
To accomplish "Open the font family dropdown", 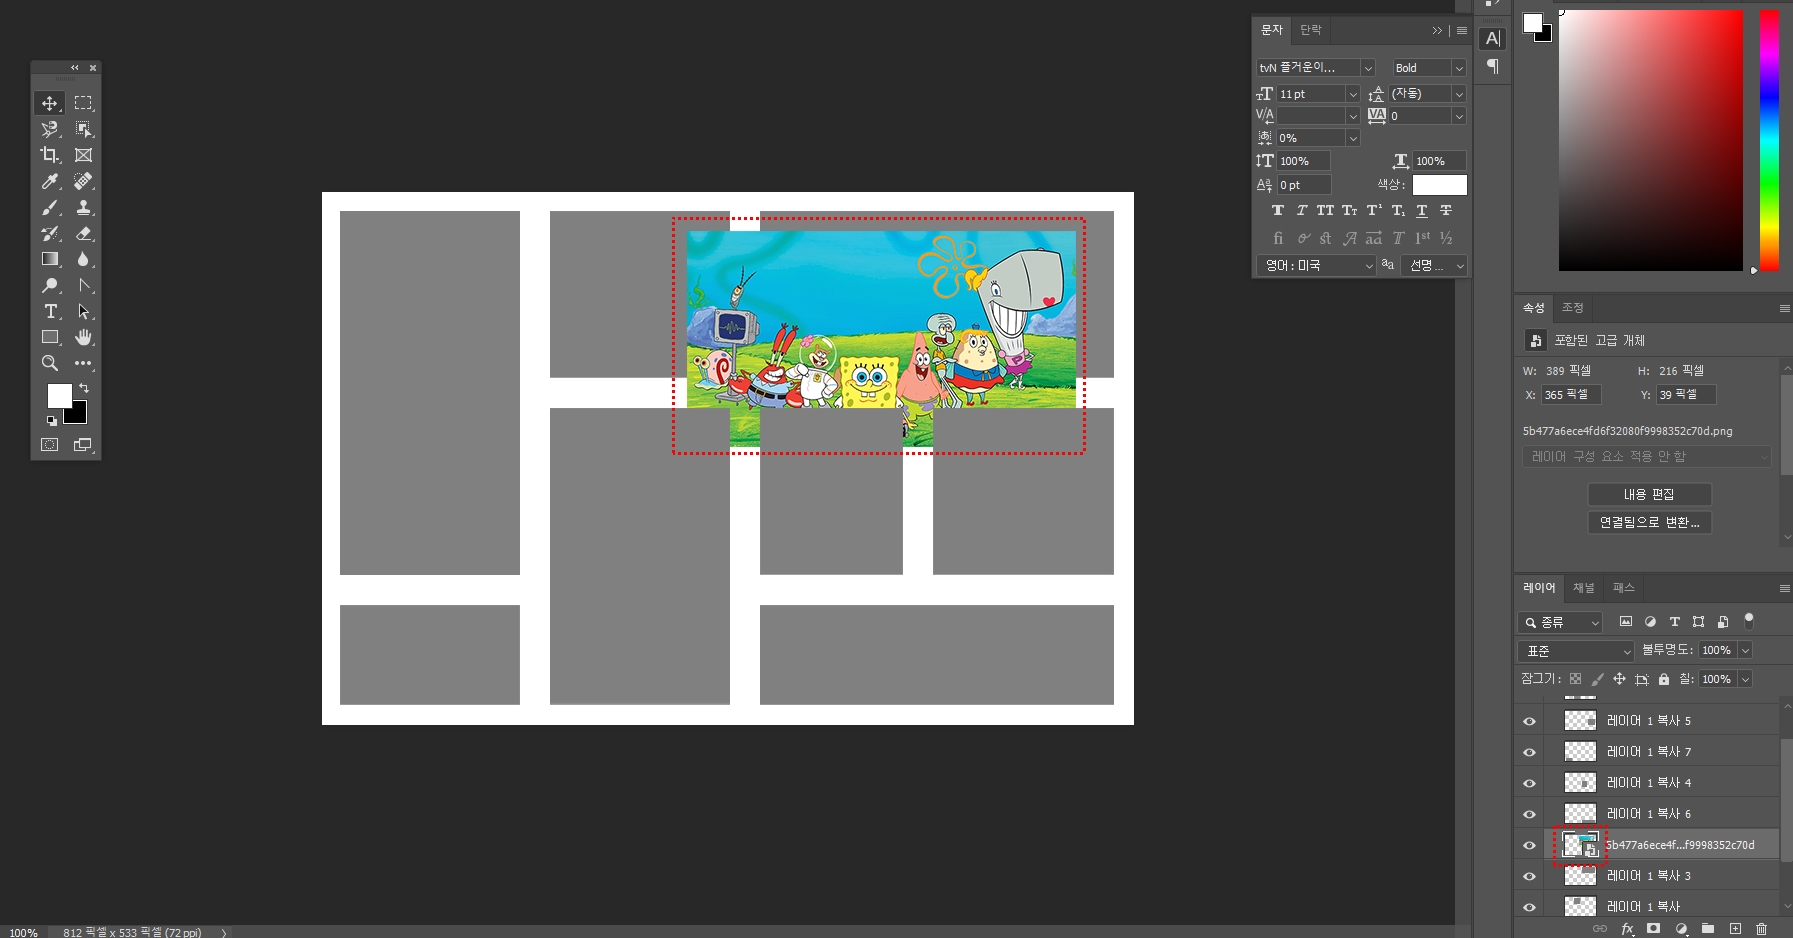I will (x=1368, y=68).
